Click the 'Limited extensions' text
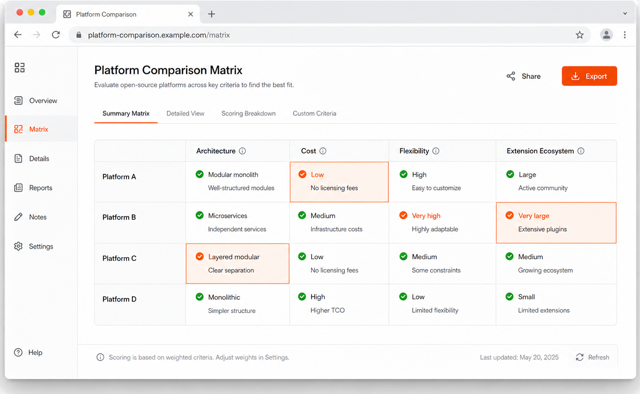640x394 pixels. click(x=544, y=310)
